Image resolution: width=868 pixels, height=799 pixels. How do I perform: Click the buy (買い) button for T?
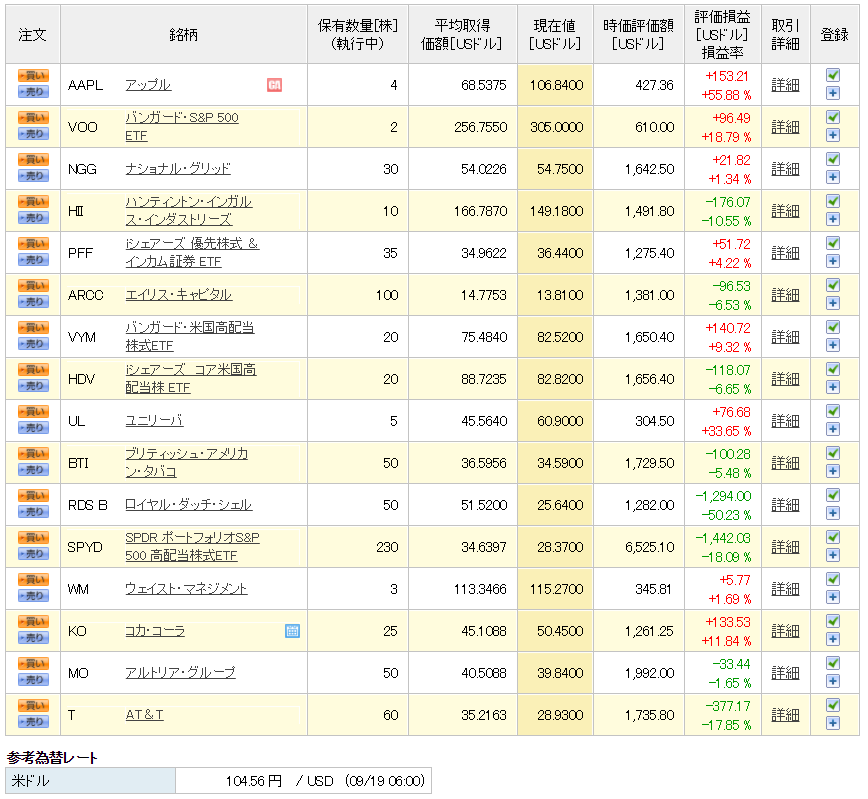coord(33,707)
